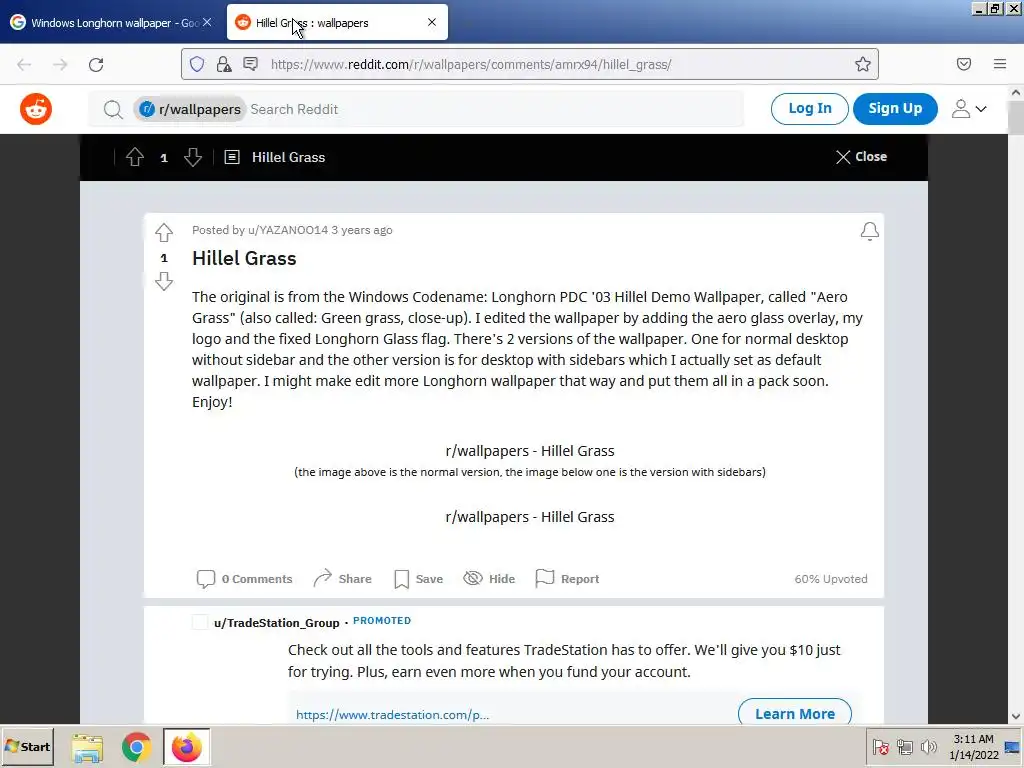Upvote from the black header bar

tap(135, 157)
